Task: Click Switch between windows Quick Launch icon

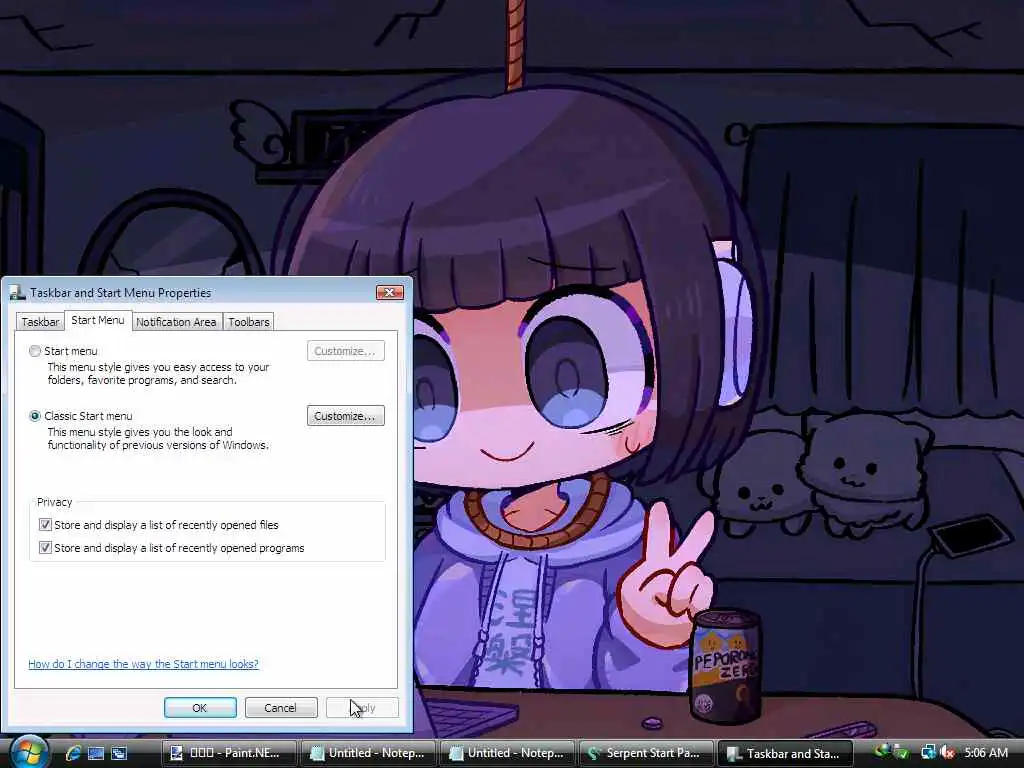Action: pos(119,753)
